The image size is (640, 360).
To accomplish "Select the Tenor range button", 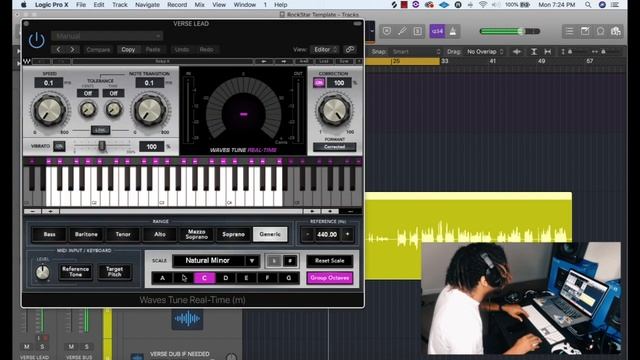I will pyautogui.click(x=123, y=234).
